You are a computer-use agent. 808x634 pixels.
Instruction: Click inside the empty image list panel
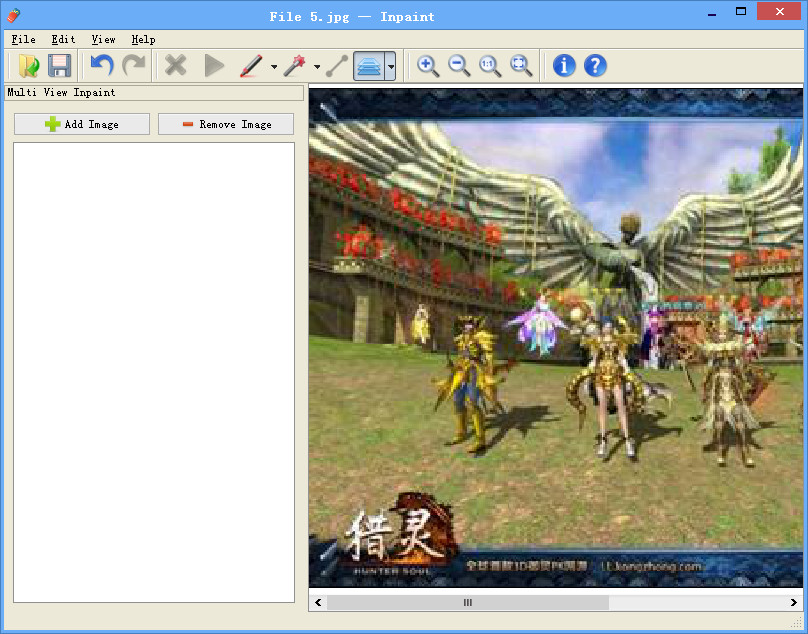154,372
